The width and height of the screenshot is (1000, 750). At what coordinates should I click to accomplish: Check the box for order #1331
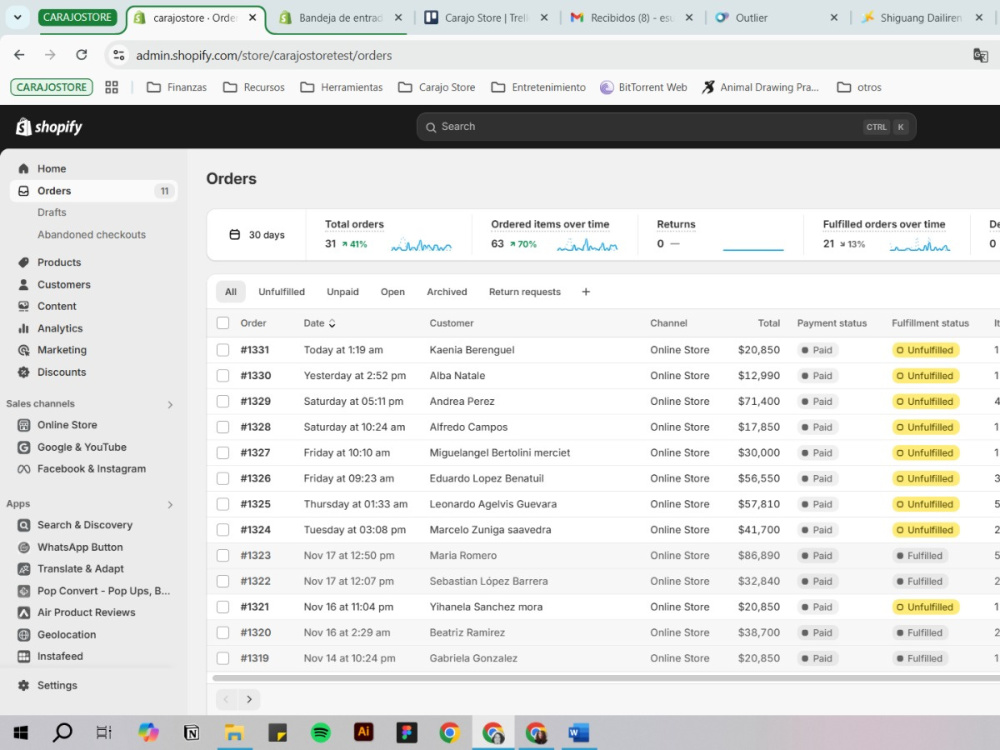click(x=223, y=349)
